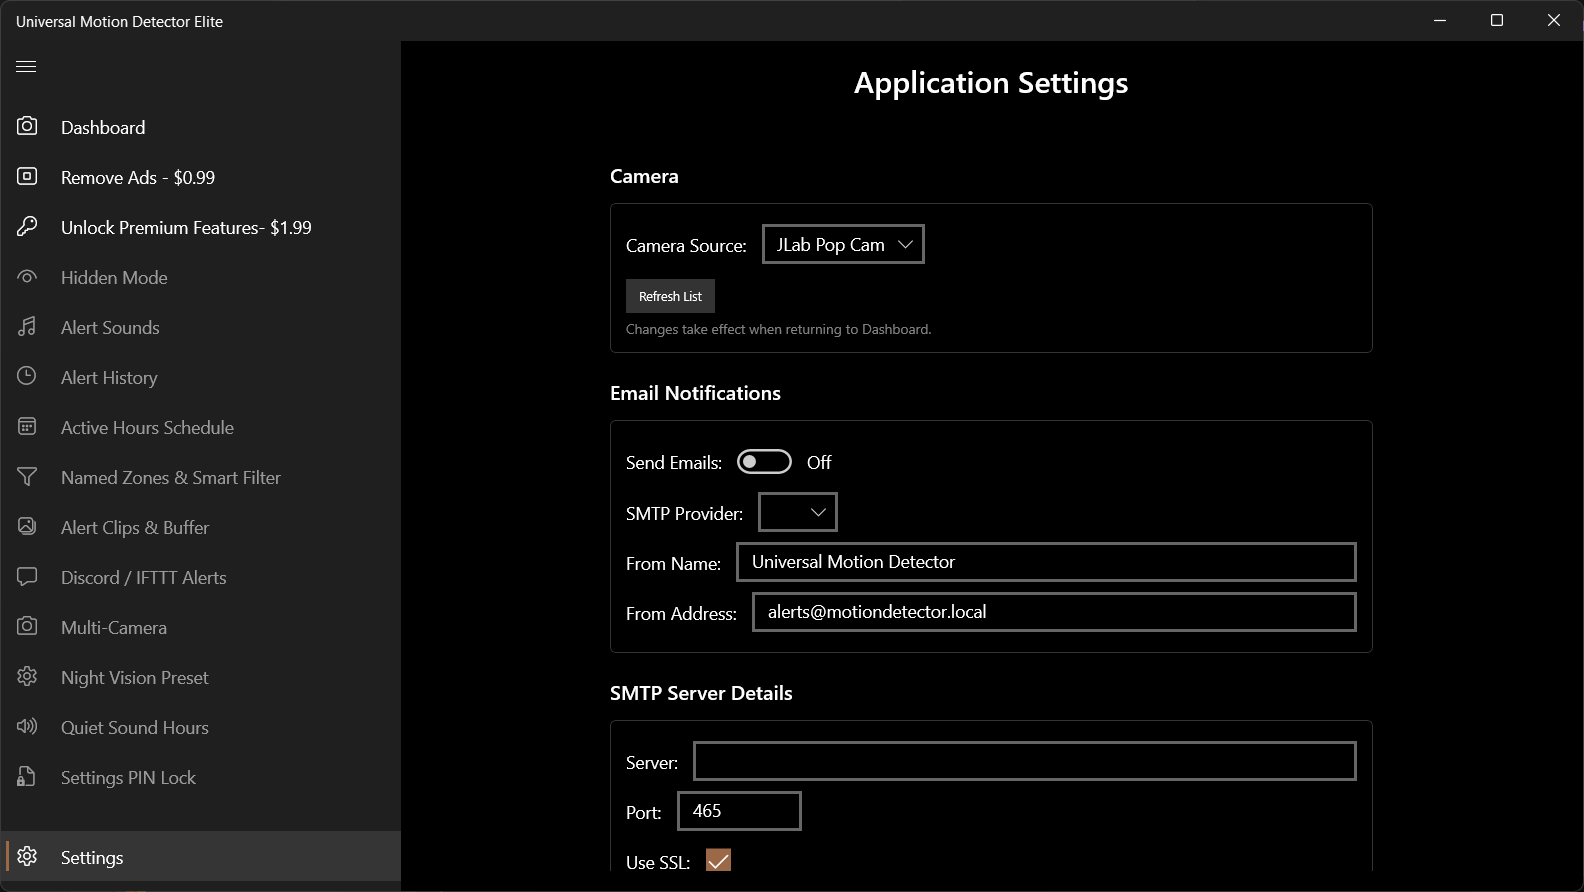This screenshot has width=1584, height=892.
Task: Click the Quiet Sound Hours speaker icon
Action: point(27,726)
